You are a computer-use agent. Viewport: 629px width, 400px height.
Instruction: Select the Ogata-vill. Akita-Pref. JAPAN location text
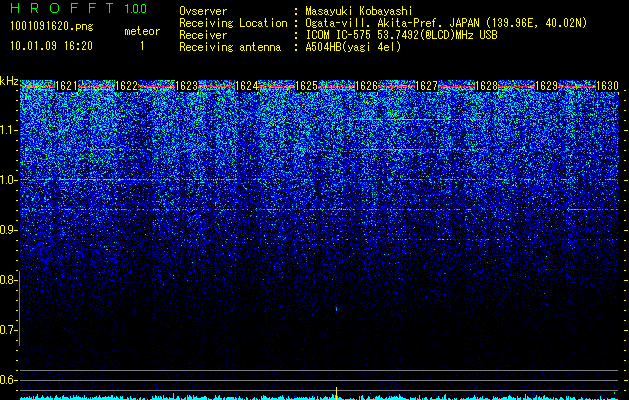coord(446,23)
